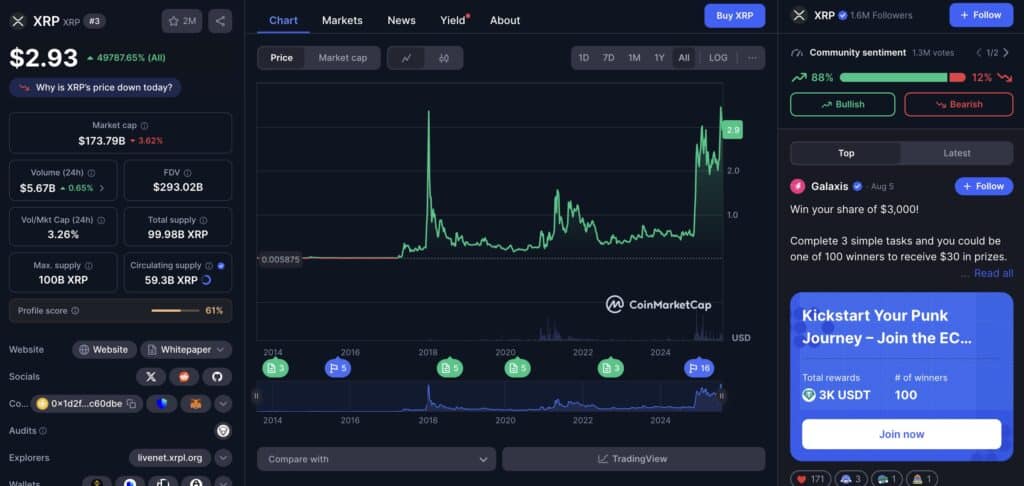
Task: Set chart range to 7D
Action: click(608, 58)
